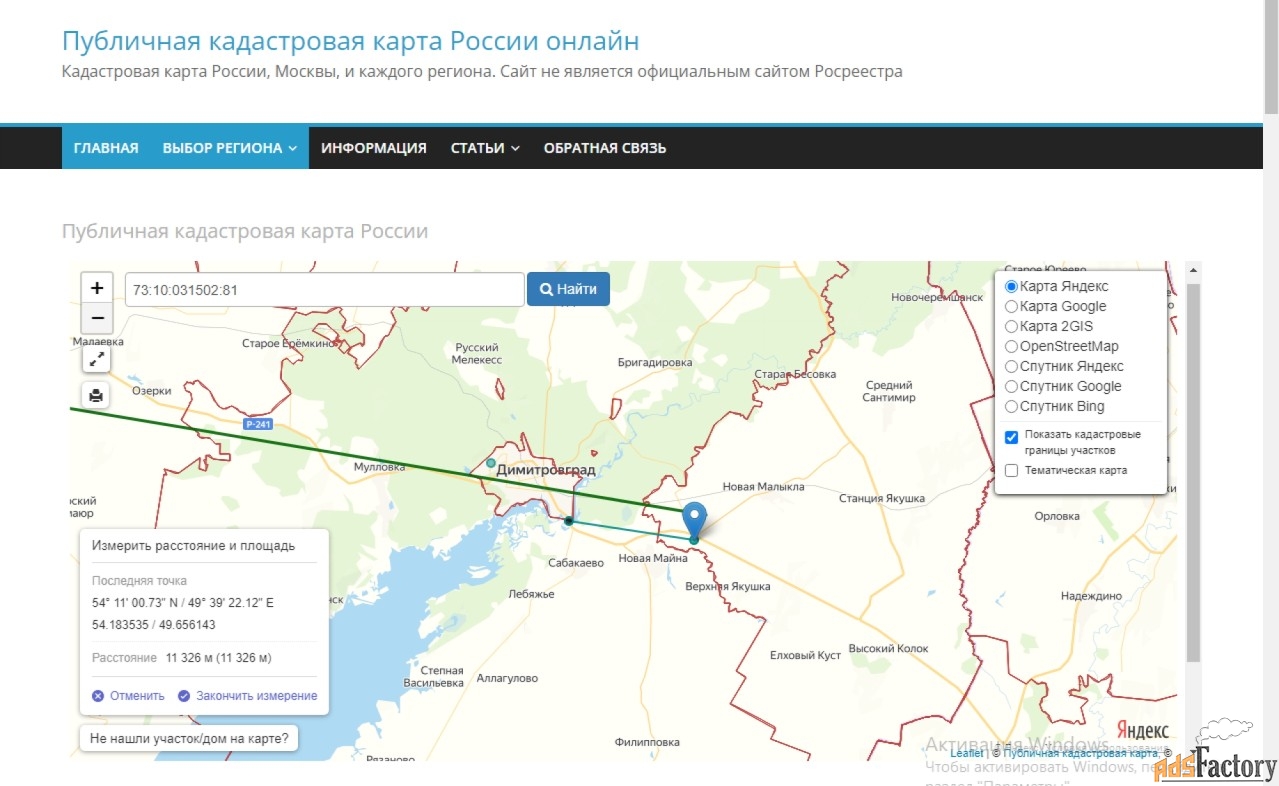The height and width of the screenshot is (786, 1279).
Task: Click the blue location pin marker
Action: 694,519
